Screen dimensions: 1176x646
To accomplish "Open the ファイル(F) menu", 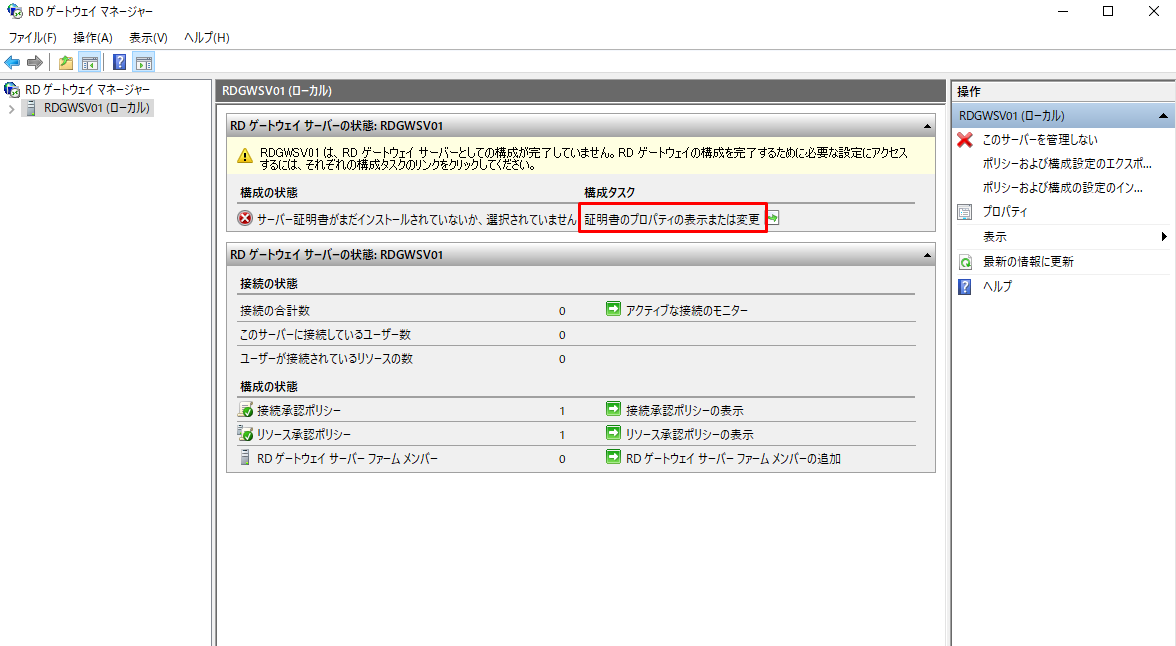I will pos(32,38).
